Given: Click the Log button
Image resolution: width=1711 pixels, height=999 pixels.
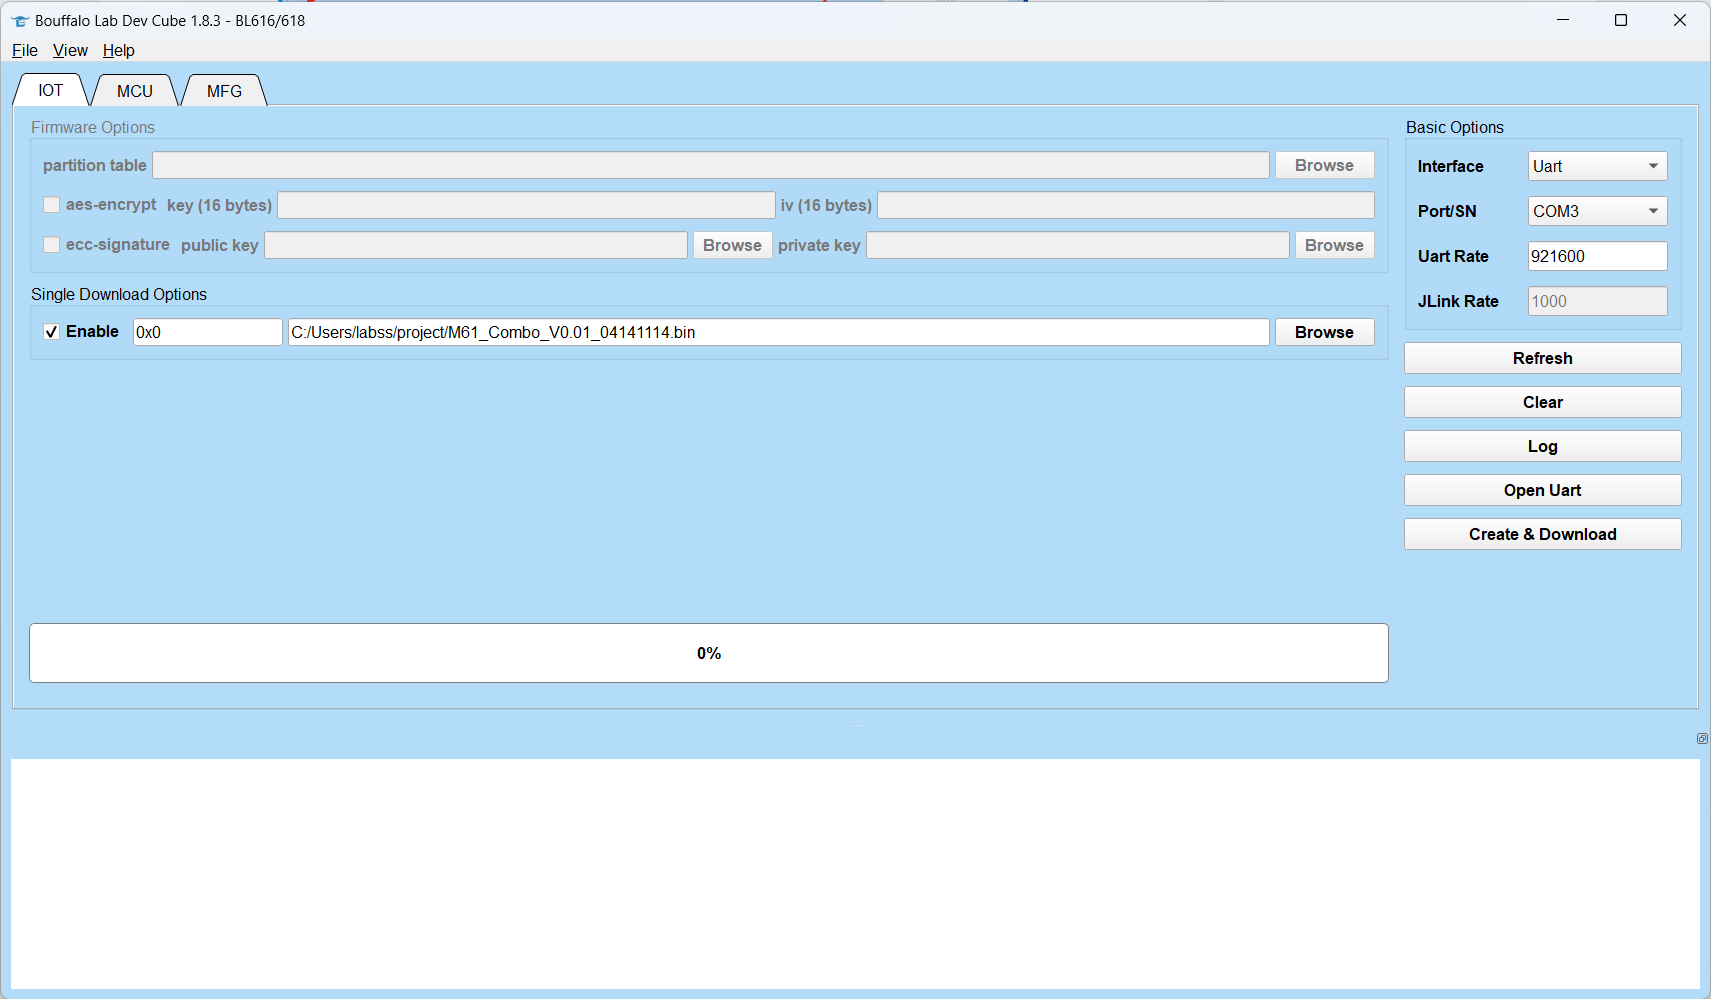Looking at the screenshot, I should coord(1542,446).
